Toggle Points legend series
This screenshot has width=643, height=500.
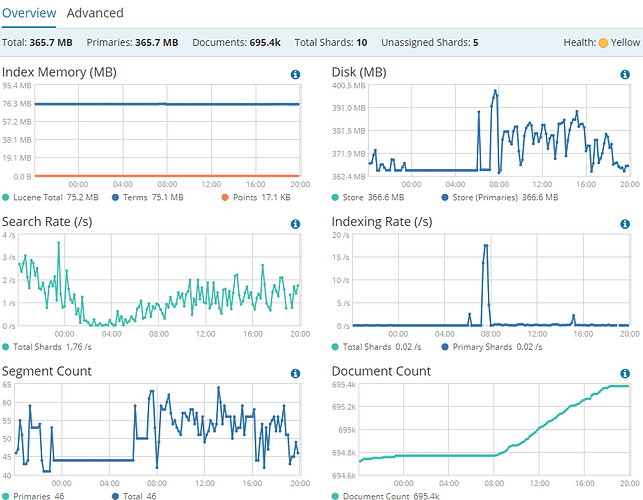coord(256,197)
